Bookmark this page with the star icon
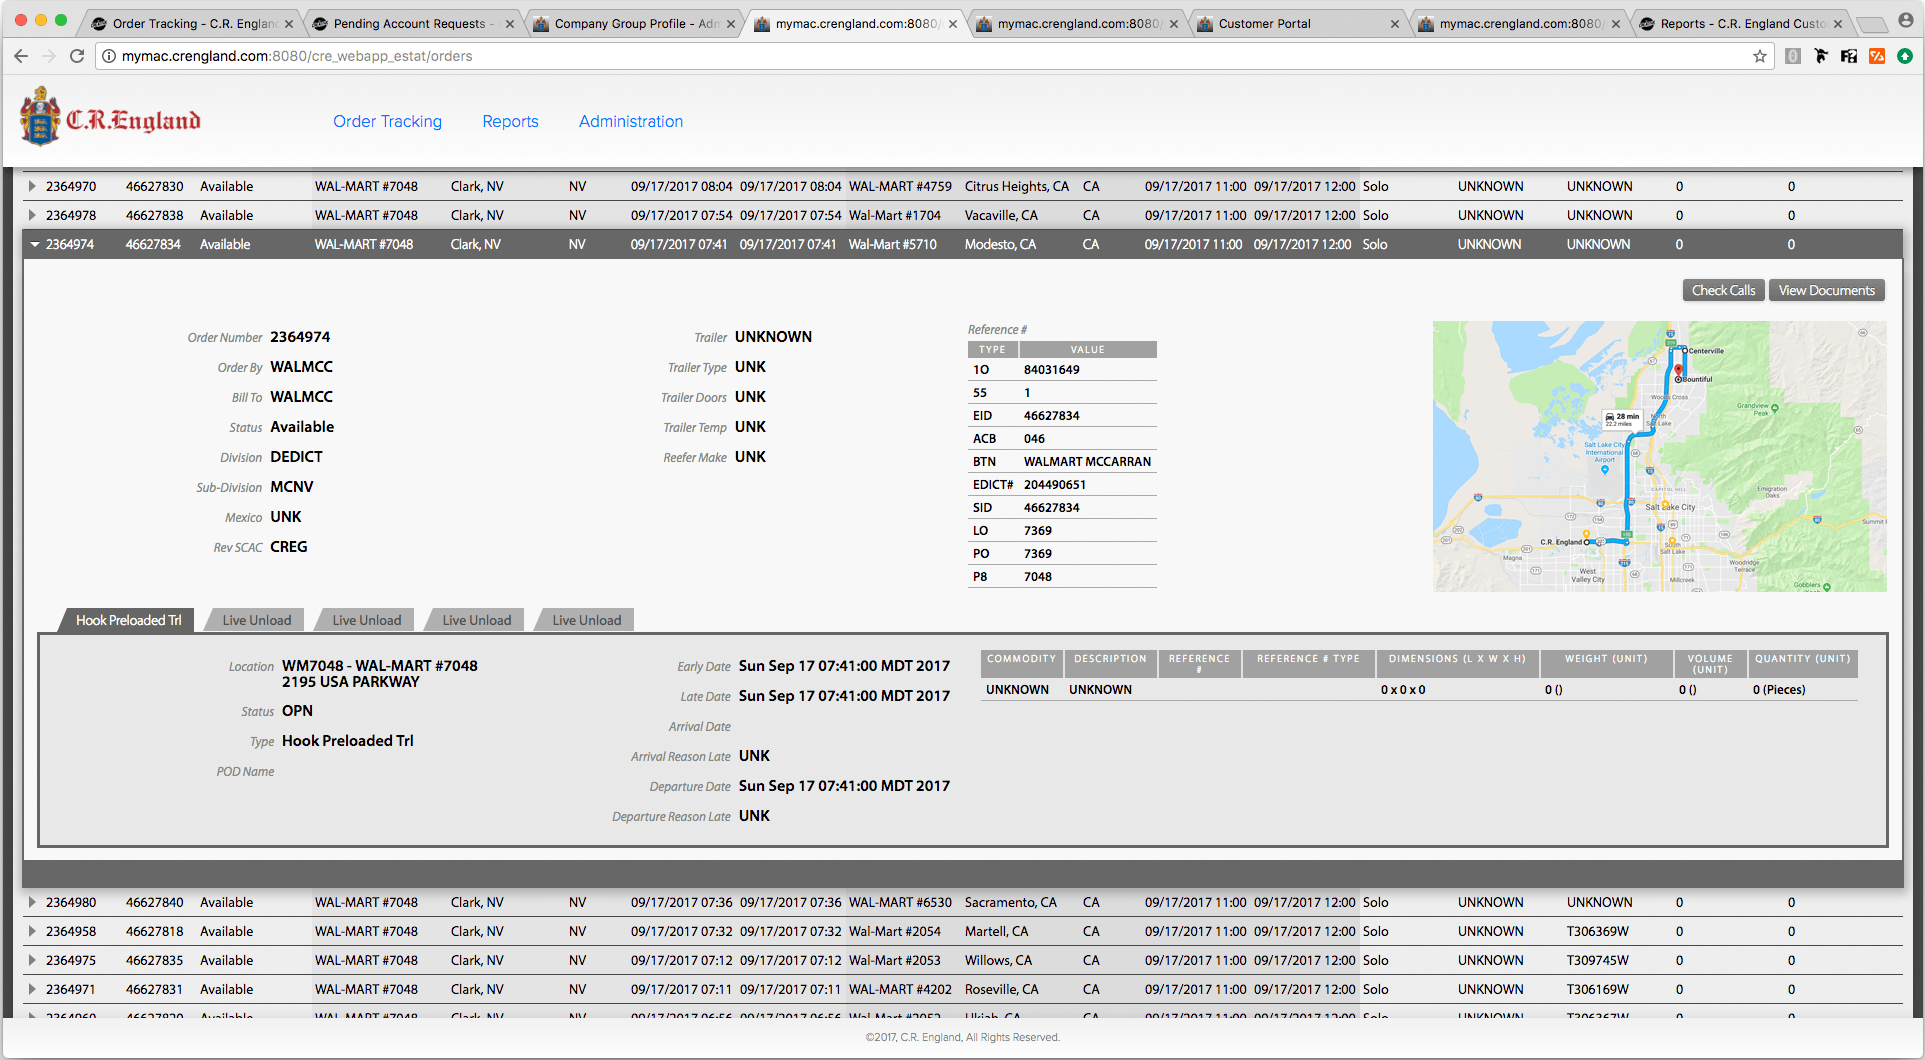 [1760, 56]
